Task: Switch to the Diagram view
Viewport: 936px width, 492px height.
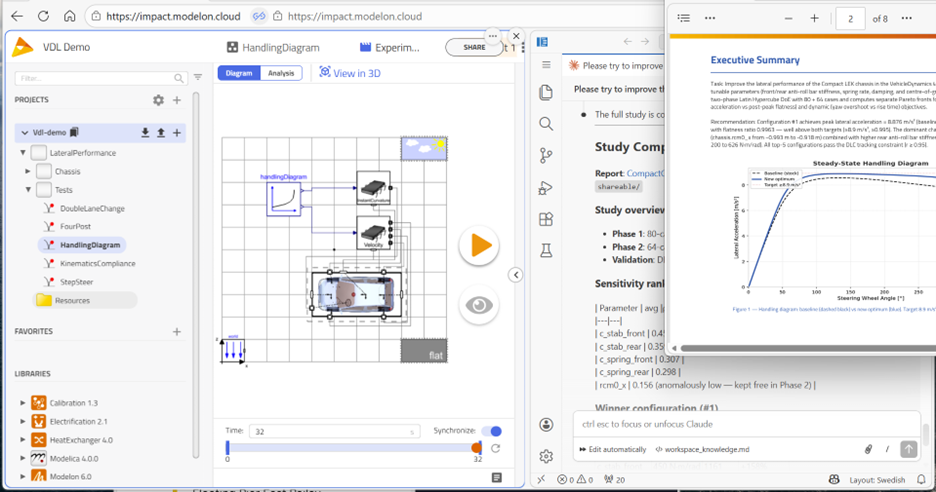Action: click(239, 73)
